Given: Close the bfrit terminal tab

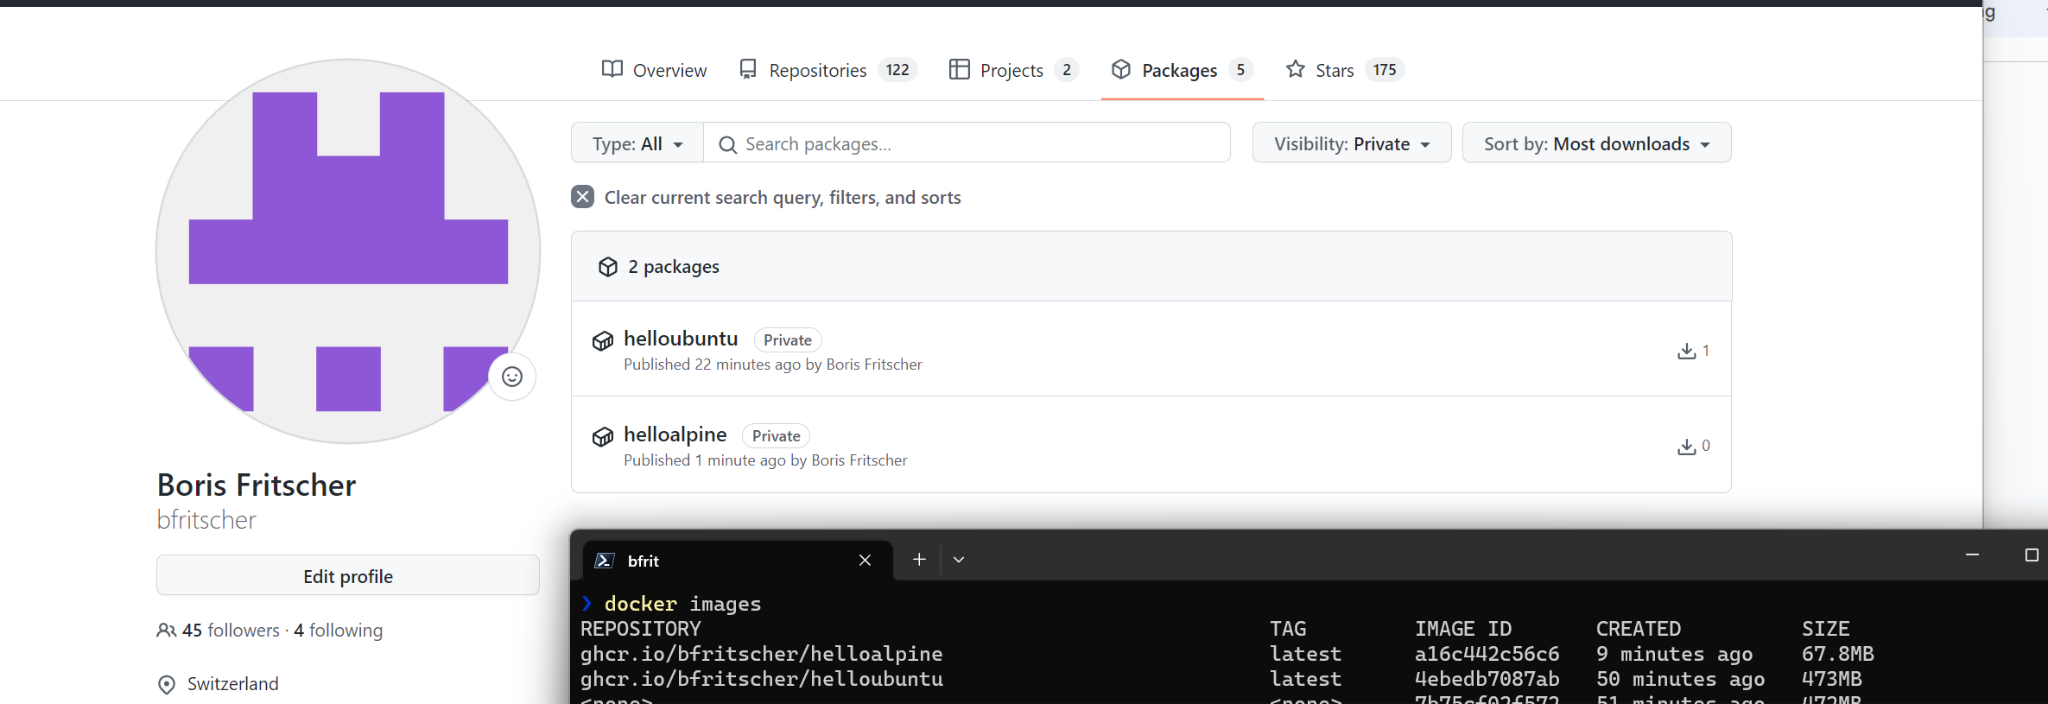Looking at the screenshot, I should pyautogui.click(x=865, y=560).
